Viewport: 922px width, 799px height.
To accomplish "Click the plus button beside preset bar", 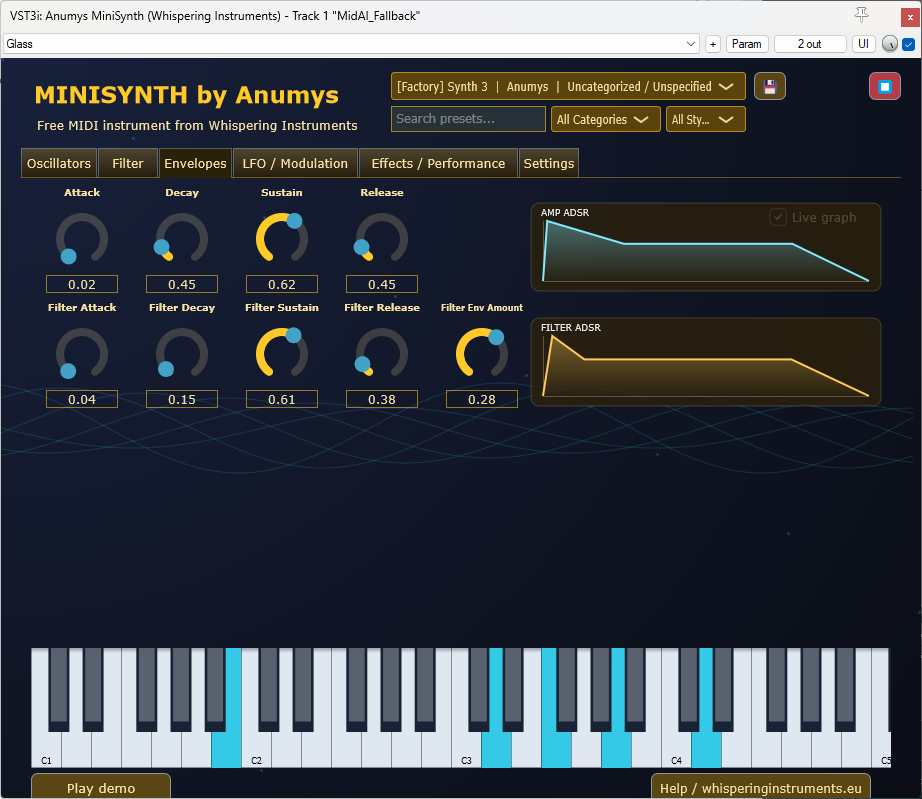I will pyautogui.click(x=713, y=44).
